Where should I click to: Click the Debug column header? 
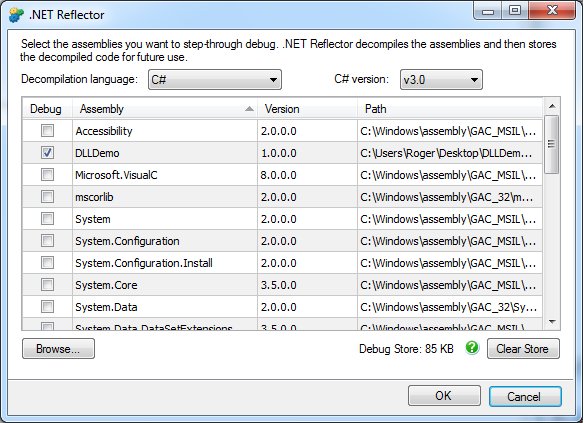[x=48, y=109]
